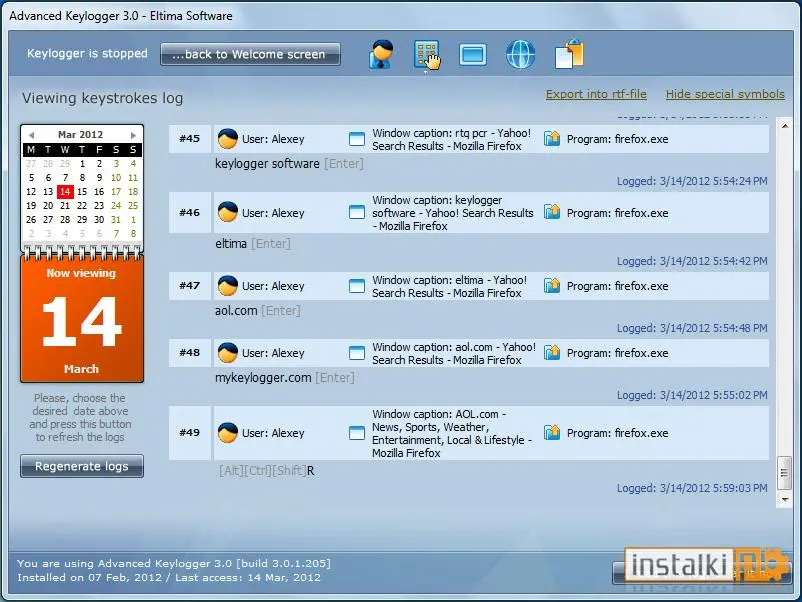This screenshot has width=802, height=602.
Task: Select March 19 in the calendar
Action: (31, 205)
